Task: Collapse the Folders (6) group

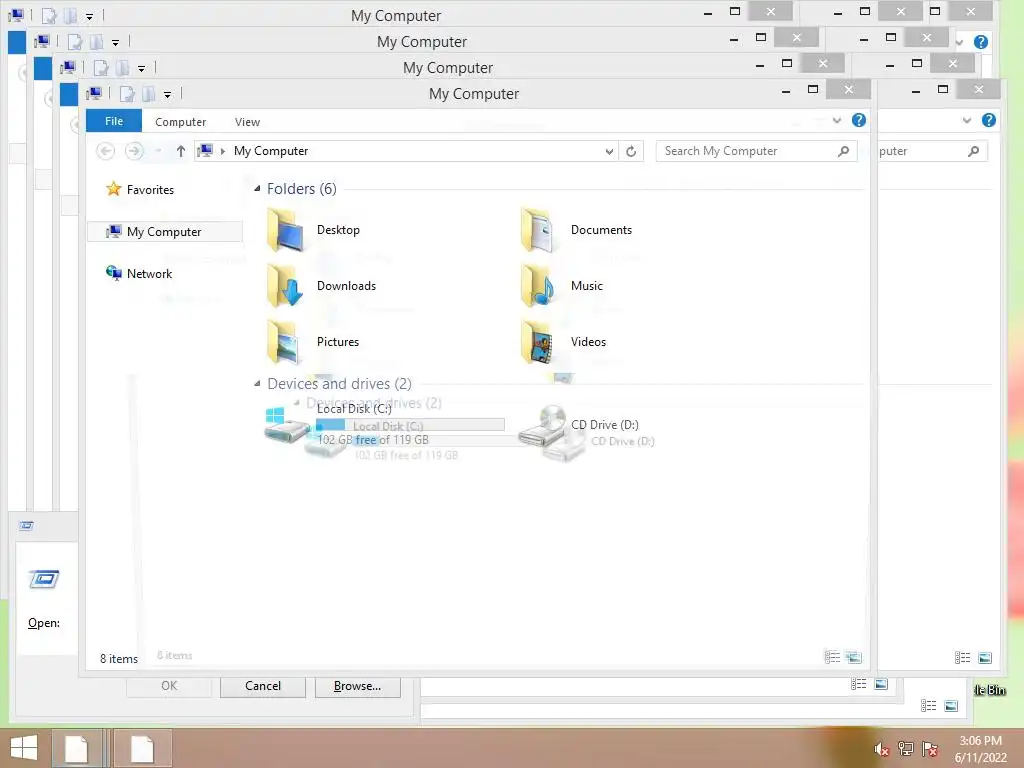Action: coord(257,189)
